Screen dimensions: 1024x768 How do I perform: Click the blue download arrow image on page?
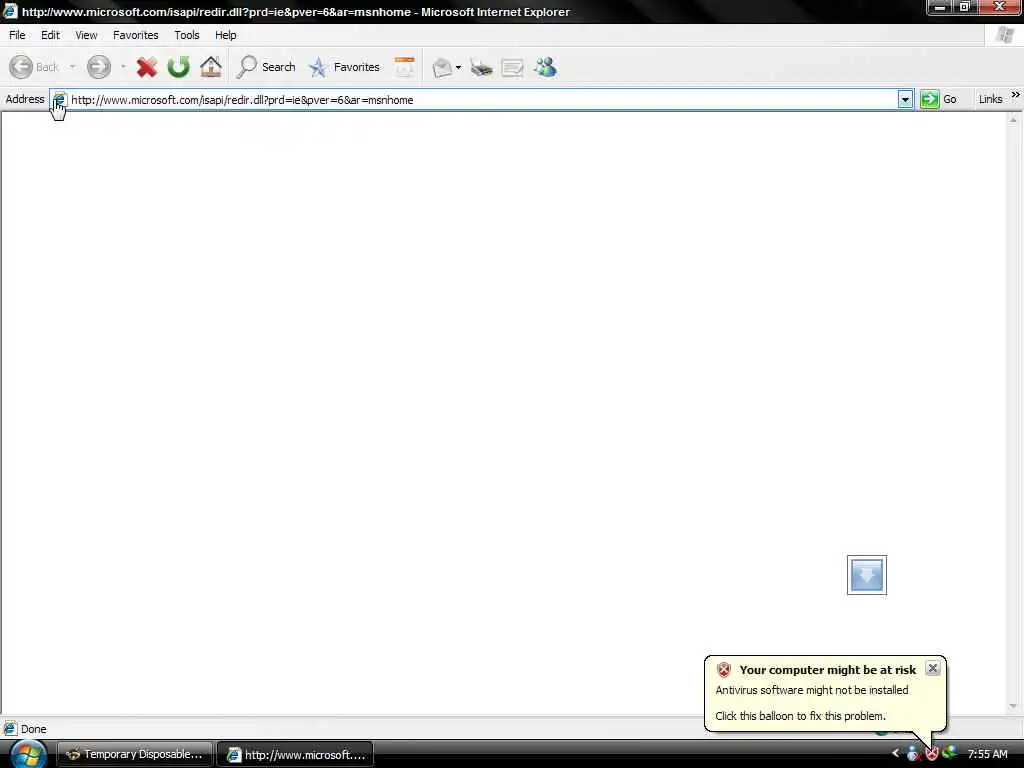point(867,575)
